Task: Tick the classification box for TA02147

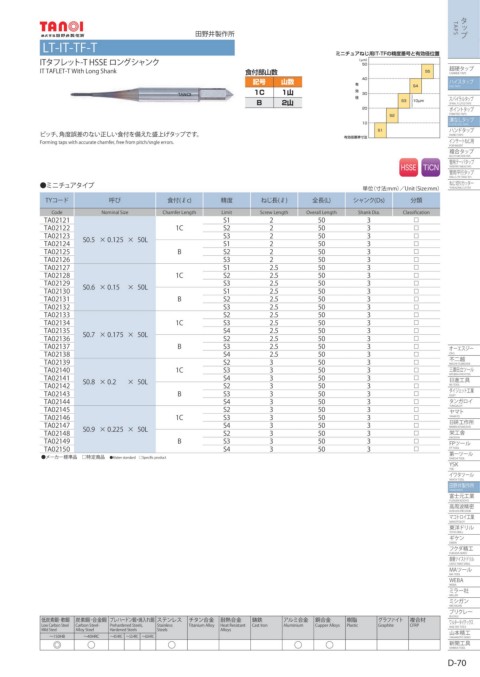Action: click(x=416, y=425)
